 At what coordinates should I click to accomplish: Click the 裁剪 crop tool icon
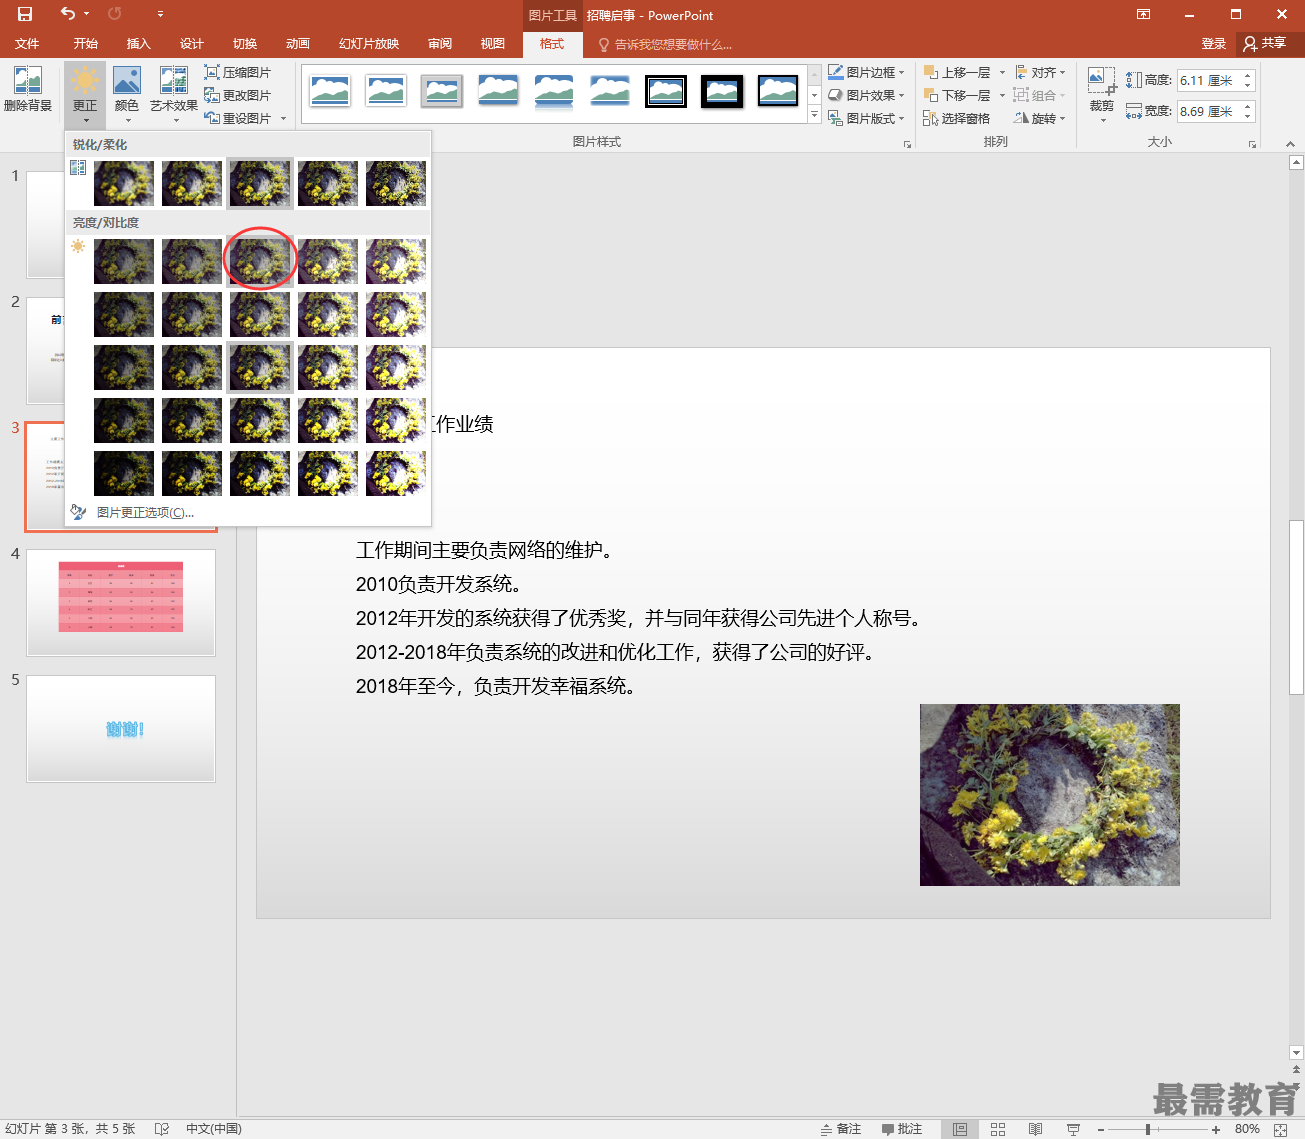click(x=1101, y=82)
